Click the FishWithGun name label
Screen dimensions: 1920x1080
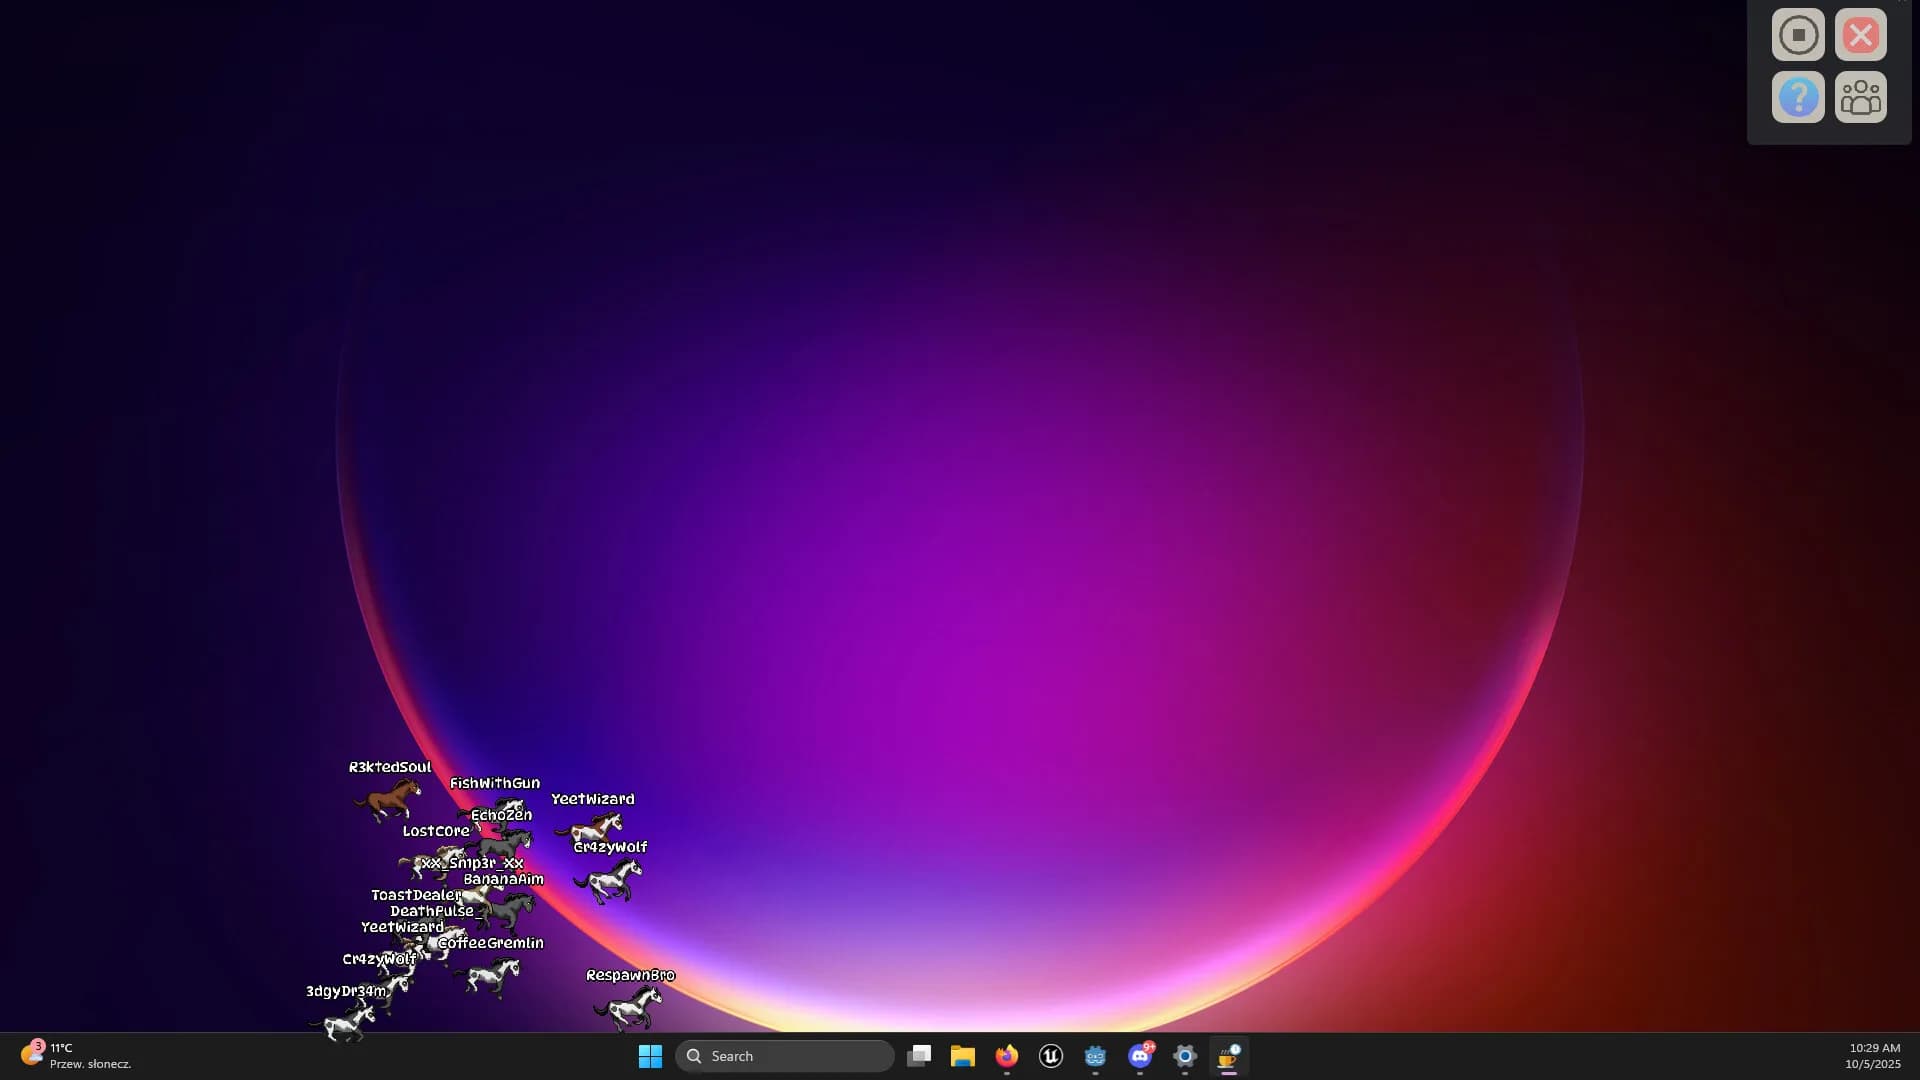coord(495,783)
